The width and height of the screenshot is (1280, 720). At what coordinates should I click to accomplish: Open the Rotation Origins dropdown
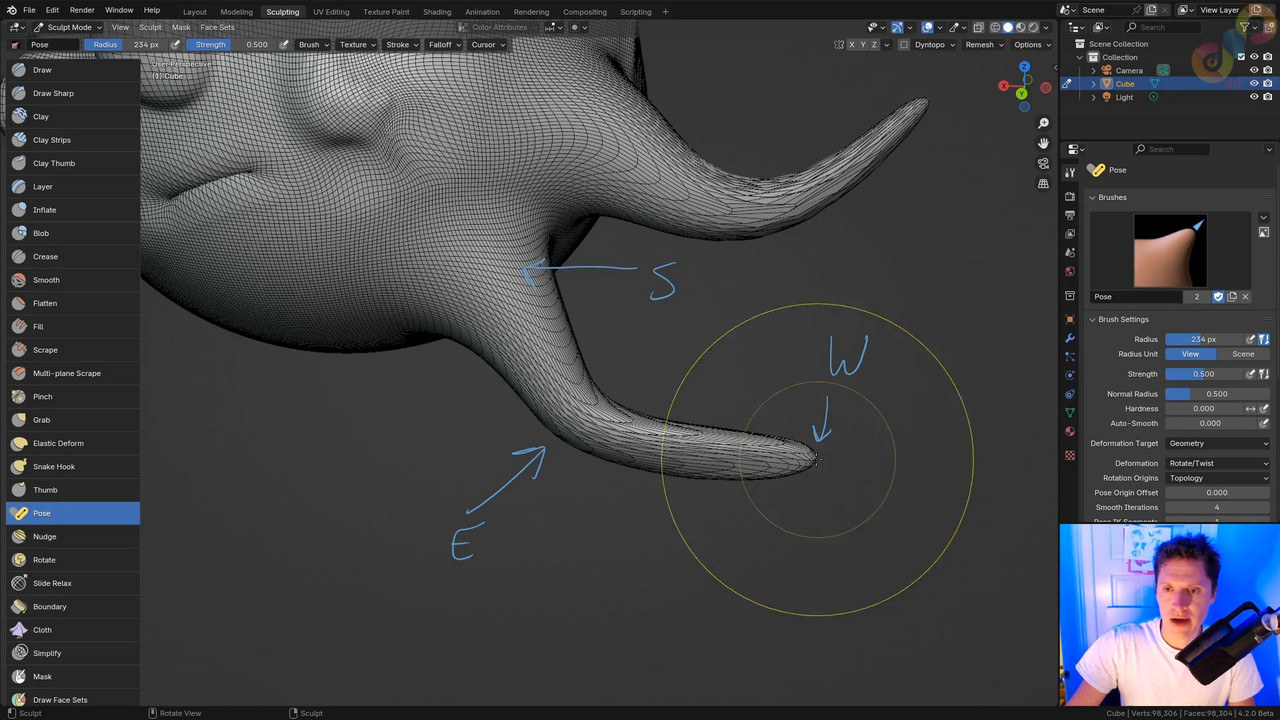(x=1218, y=478)
